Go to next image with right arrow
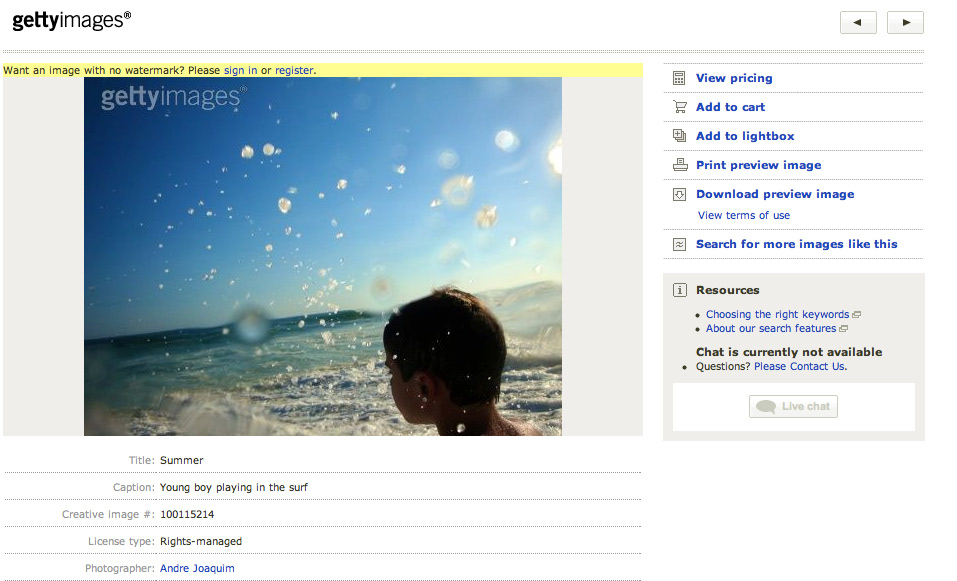Image resolution: width=957 pixels, height=581 pixels. 905,22
